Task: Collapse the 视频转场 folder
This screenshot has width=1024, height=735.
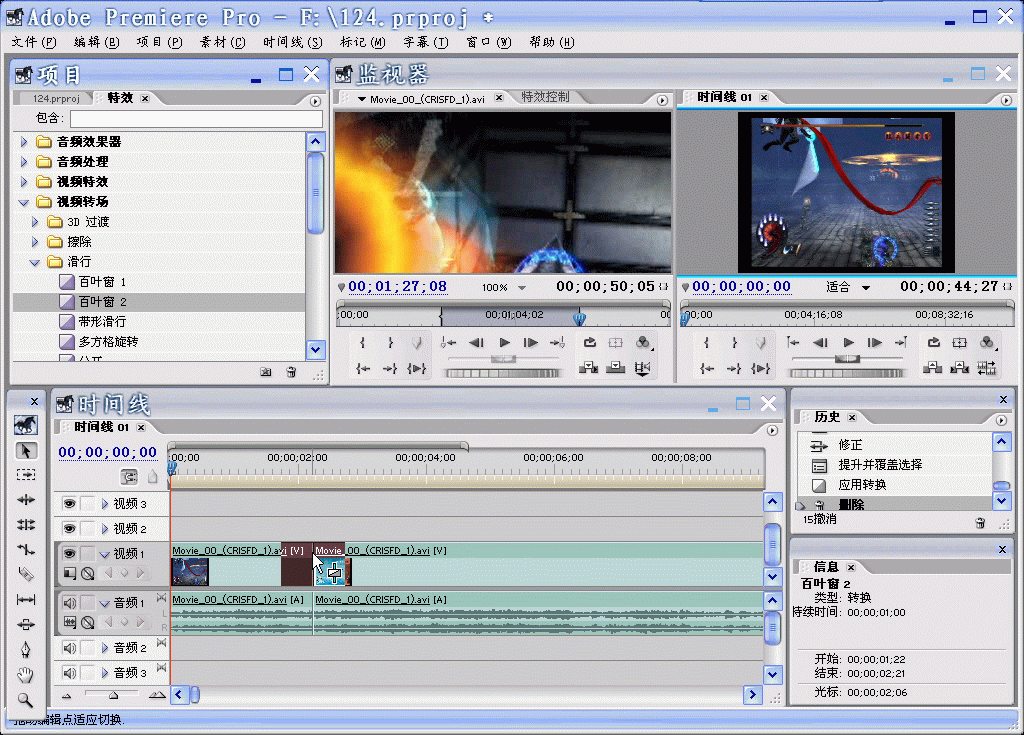Action: tap(24, 202)
